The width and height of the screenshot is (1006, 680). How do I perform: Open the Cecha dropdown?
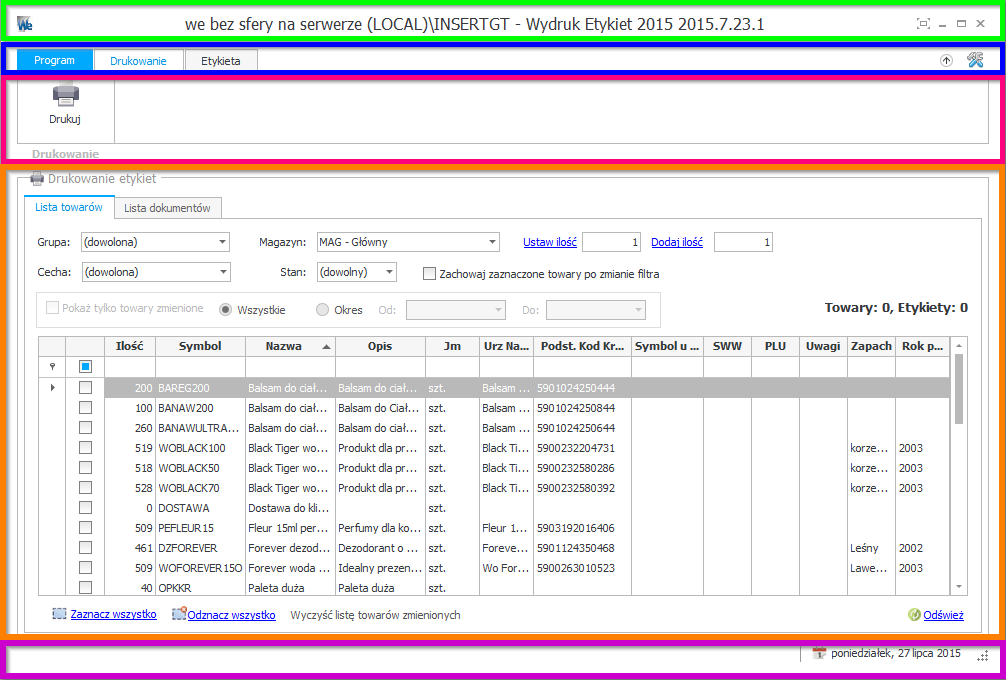pyautogui.click(x=222, y=272)
